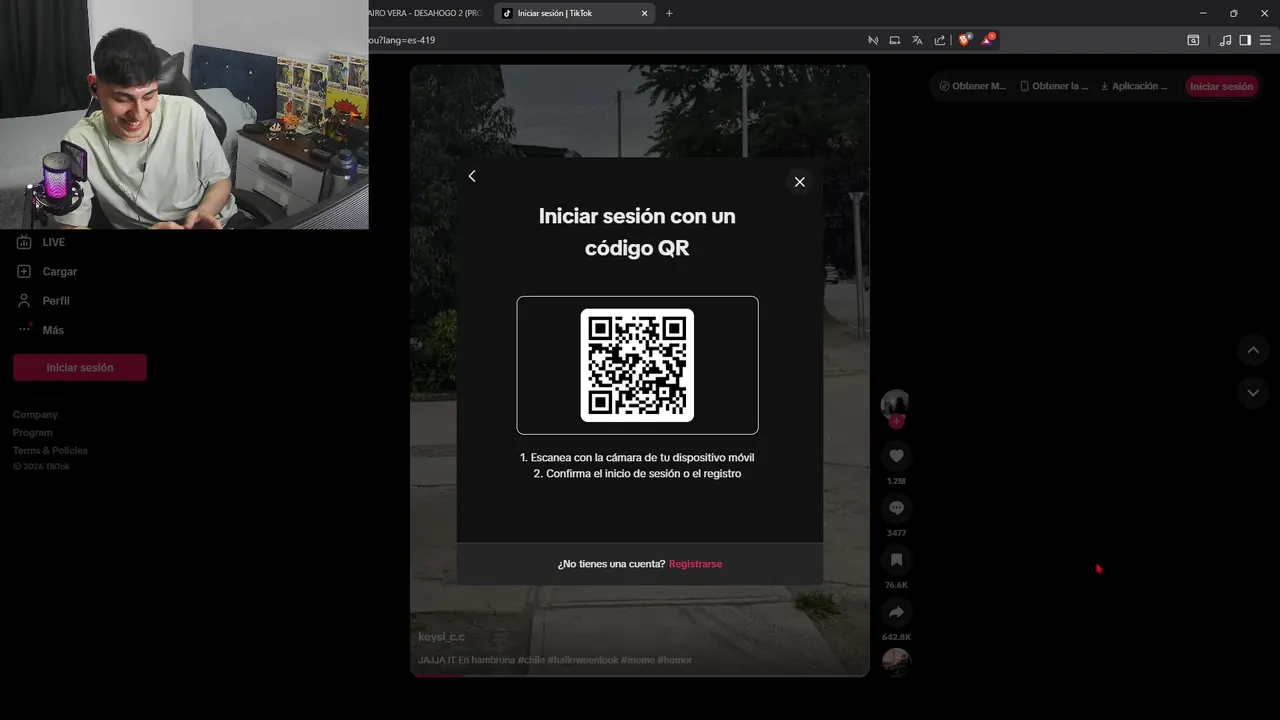
Task: Expand the Company footer section
Action: pyautogui.click(x=35, y=414)
